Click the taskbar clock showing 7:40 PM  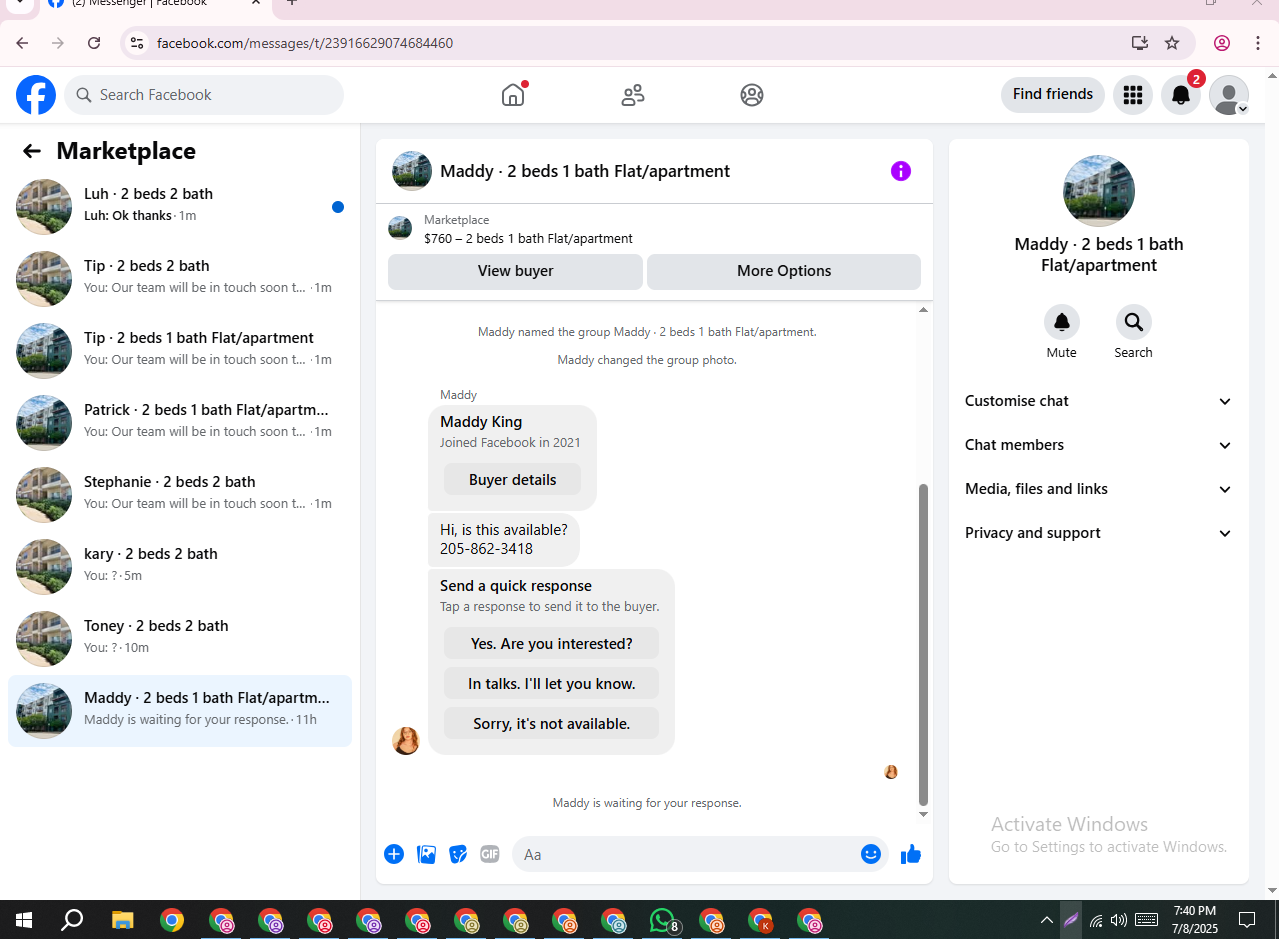click(1194, 920)
